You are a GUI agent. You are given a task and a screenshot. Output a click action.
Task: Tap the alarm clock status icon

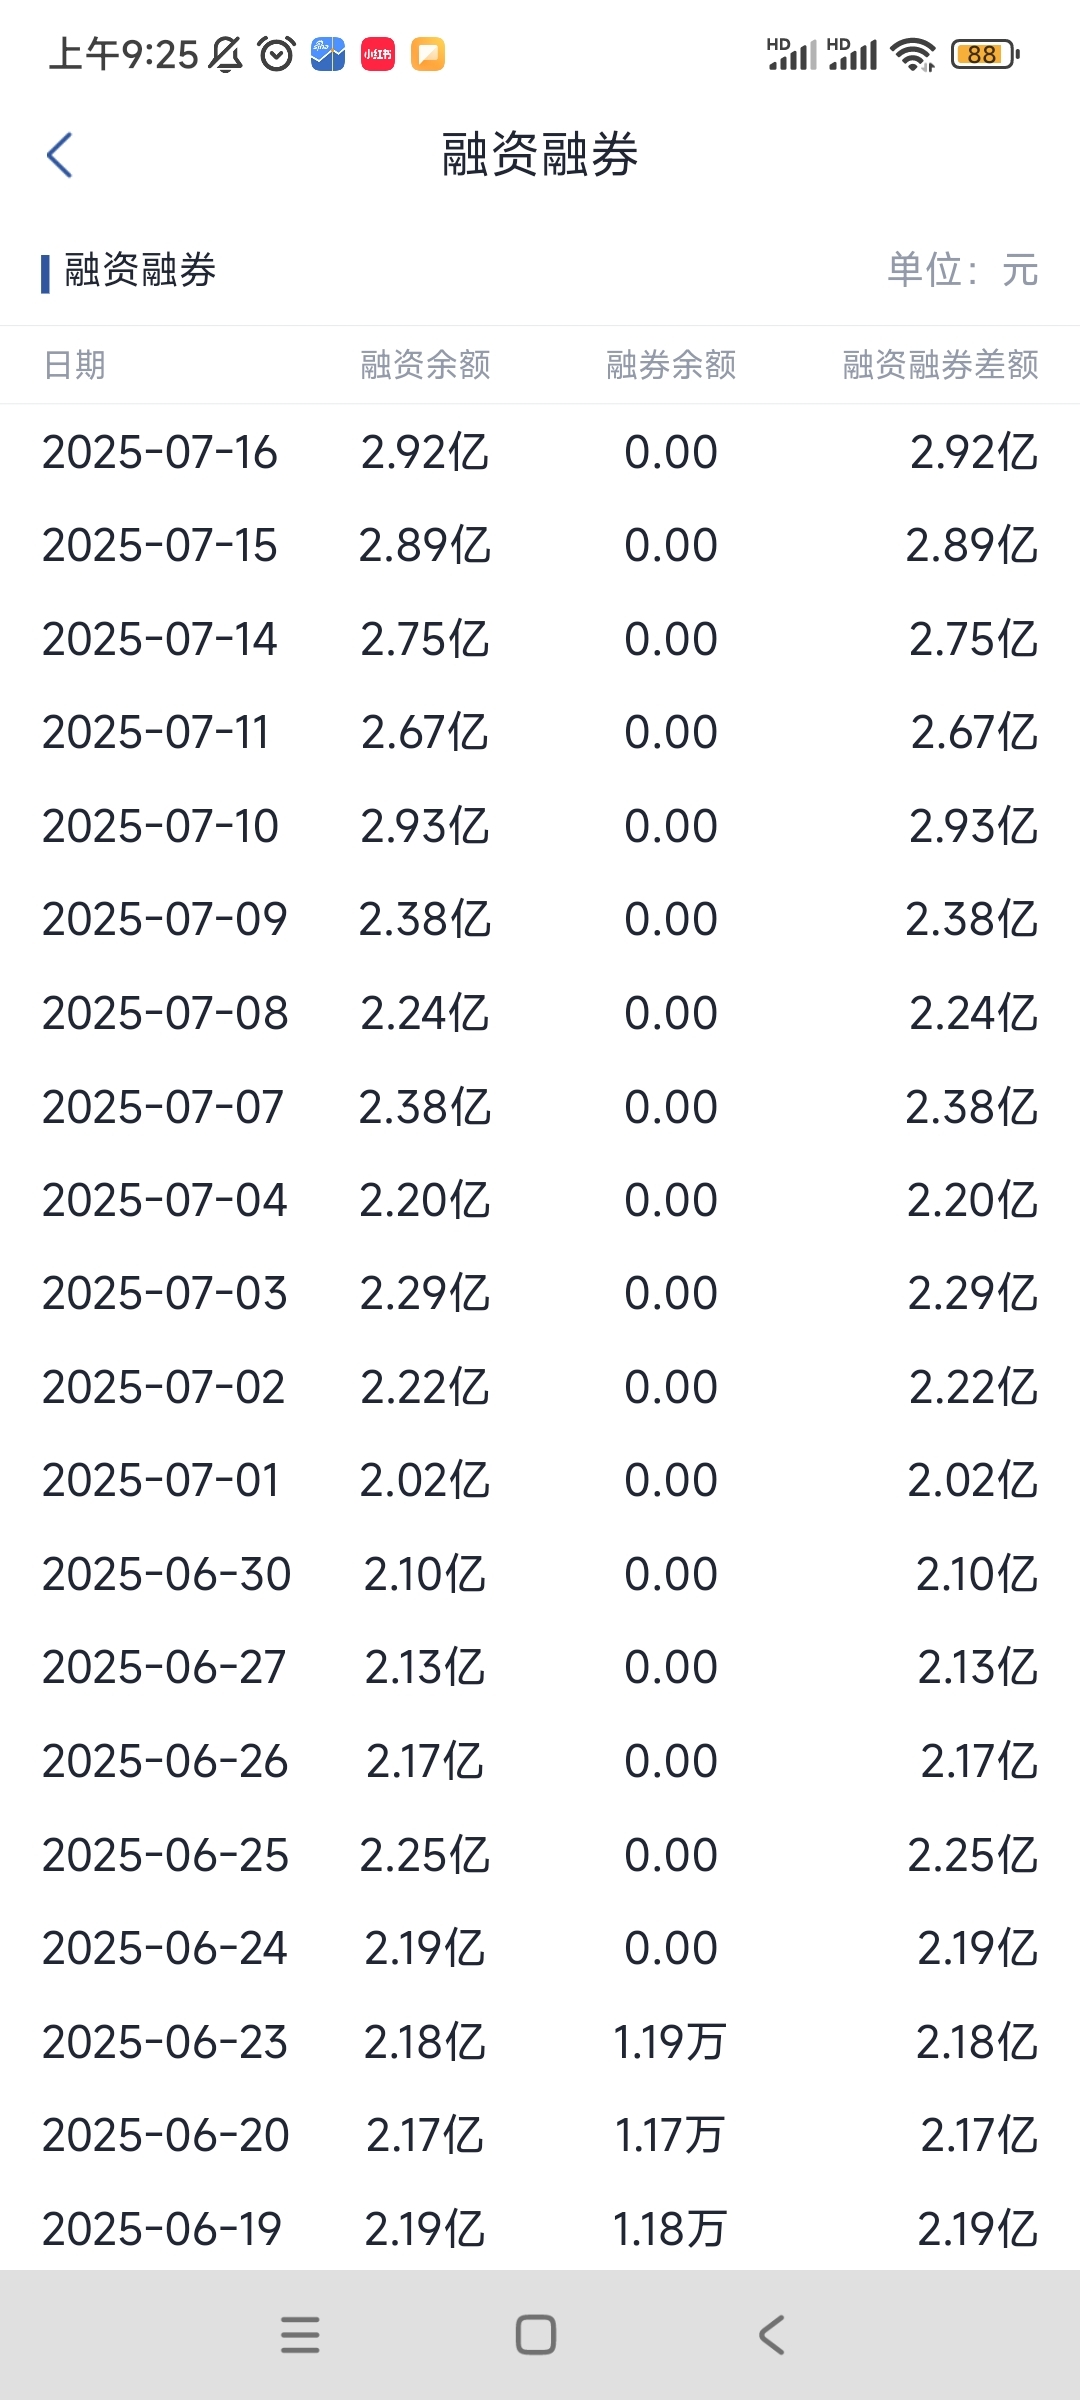[277, 54]
